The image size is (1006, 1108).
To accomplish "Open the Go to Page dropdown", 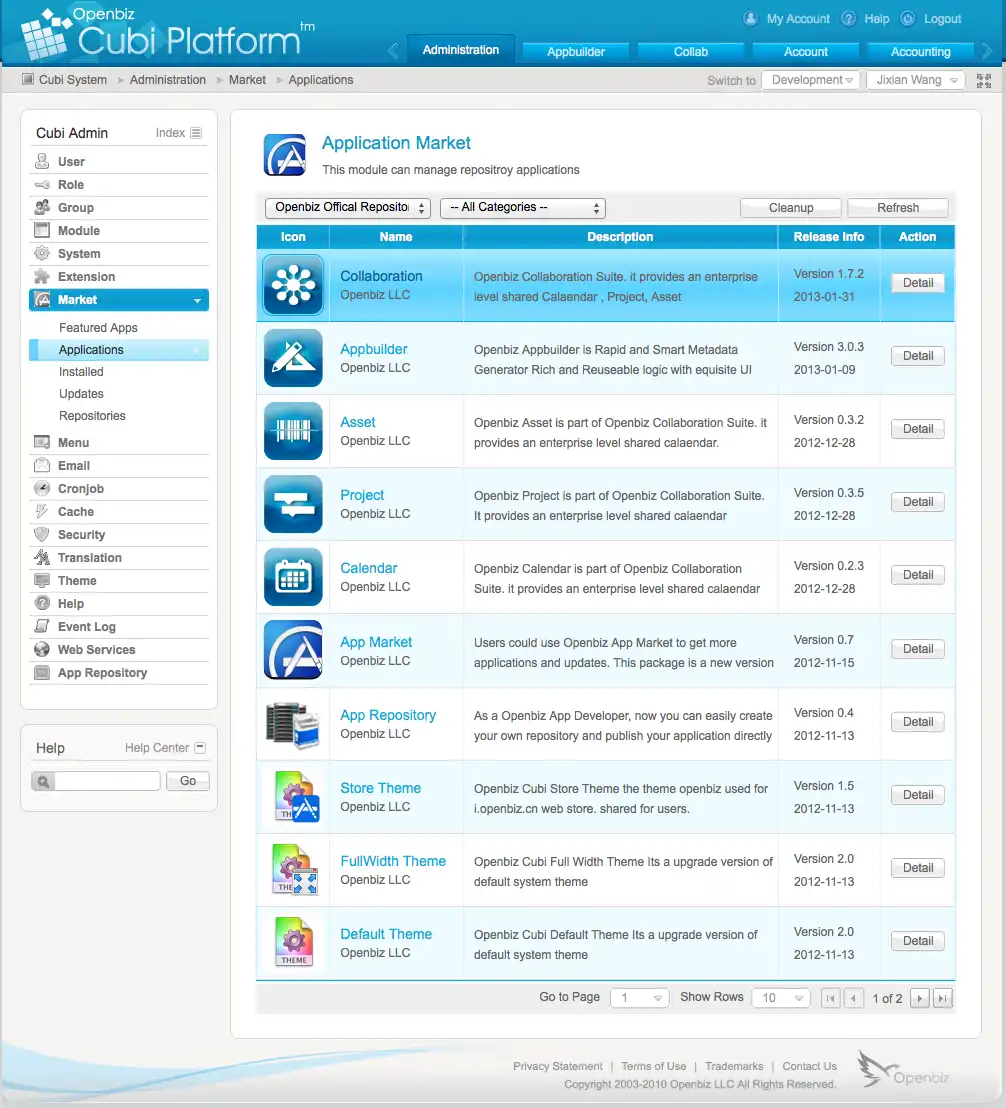I will [x=639, y=998].
